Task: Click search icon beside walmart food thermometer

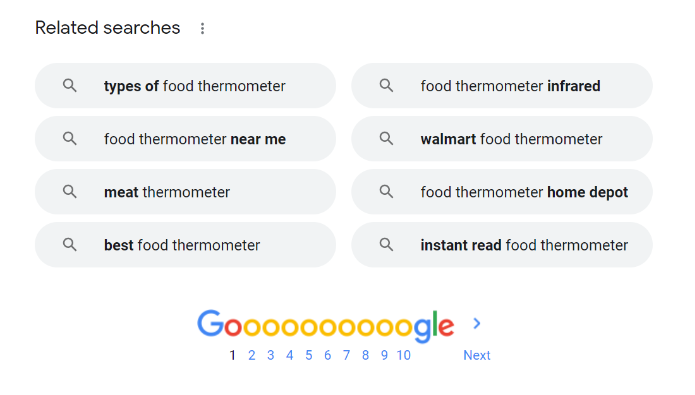Action: click(386, 139)
